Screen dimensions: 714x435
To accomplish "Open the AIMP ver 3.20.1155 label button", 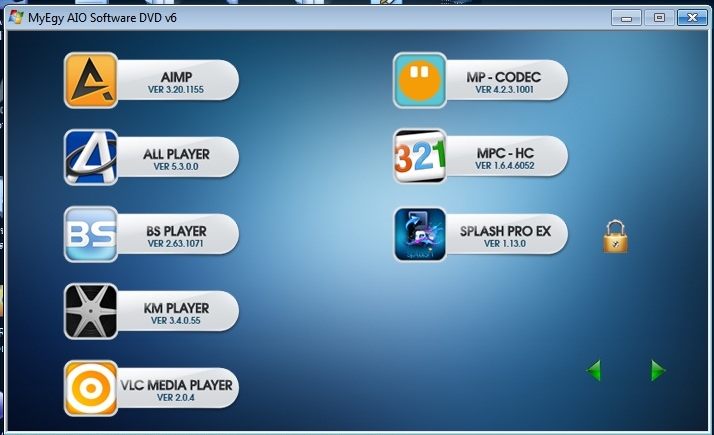I will click(x=178, y=81).
